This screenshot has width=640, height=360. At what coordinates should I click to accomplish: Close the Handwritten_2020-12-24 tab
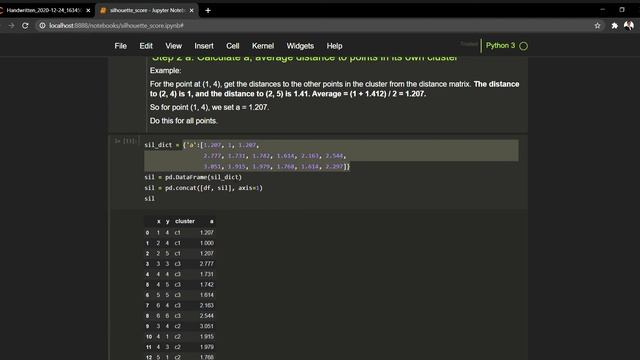pyautogui.click(x=88, y=10)
